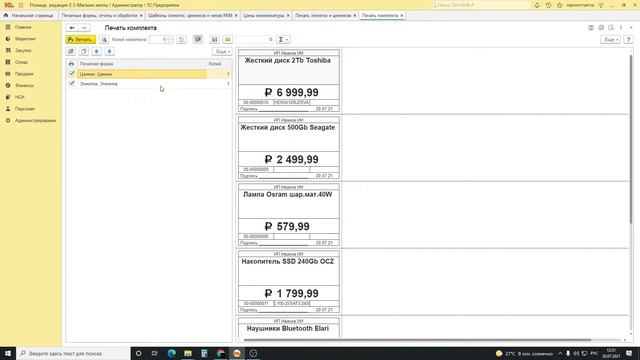Image resolution: width=640 pixels, height=360 pixels.
Task: Open the 1C main menu hamburger icon
Action: [x=21, y=5]
